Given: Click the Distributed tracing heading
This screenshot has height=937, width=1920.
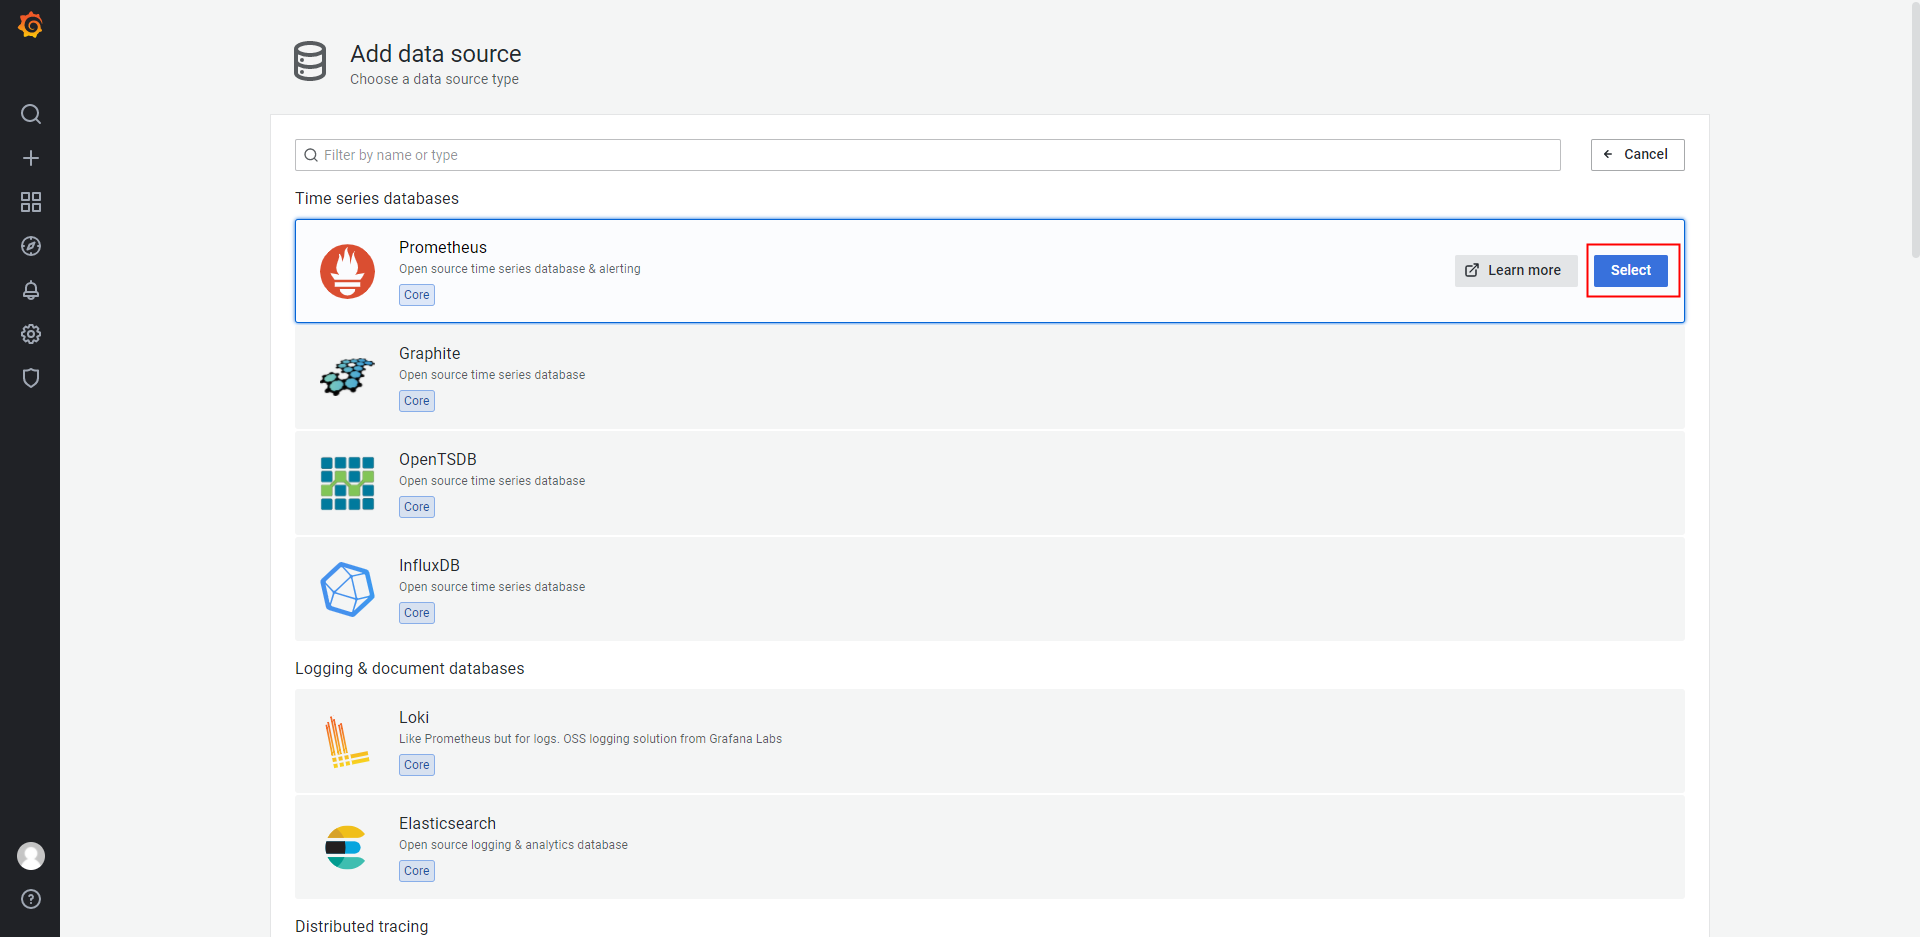Looking at the screenshot, I should pos(361,926).
